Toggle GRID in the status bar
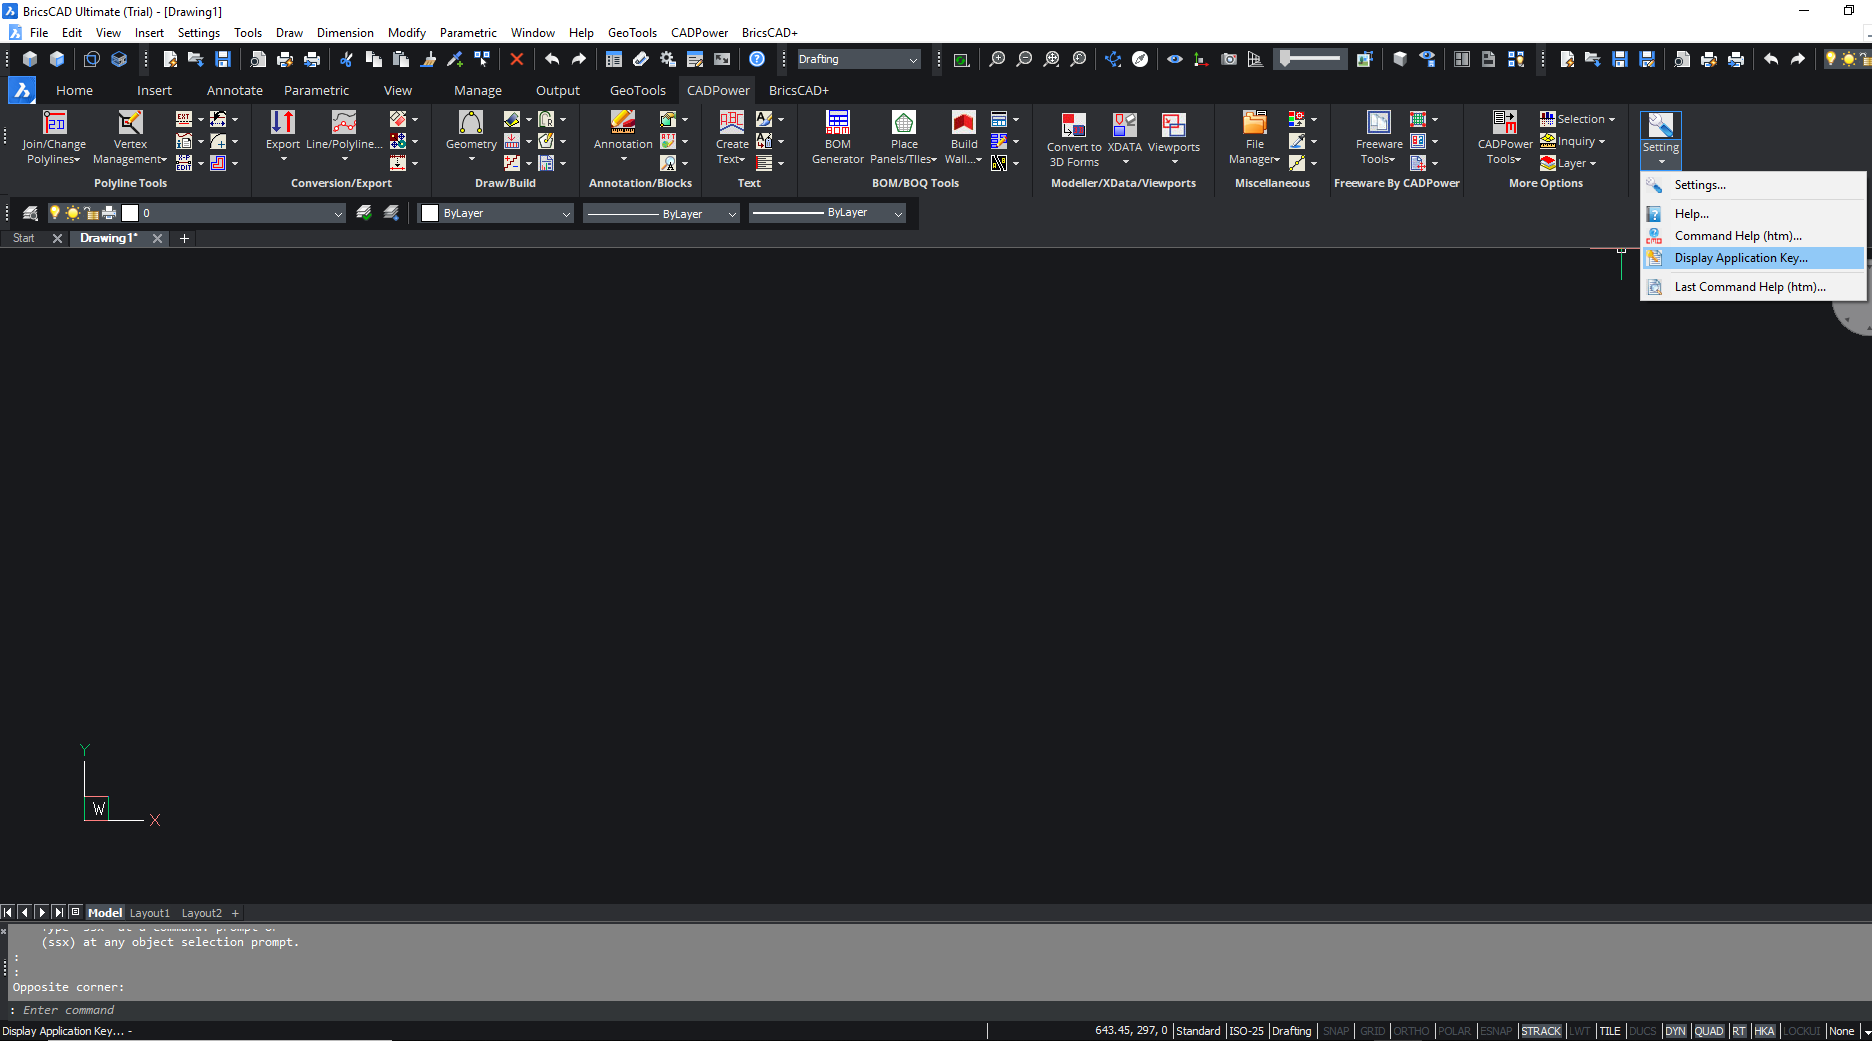1872x1041 pixels. [1373, 1031]
